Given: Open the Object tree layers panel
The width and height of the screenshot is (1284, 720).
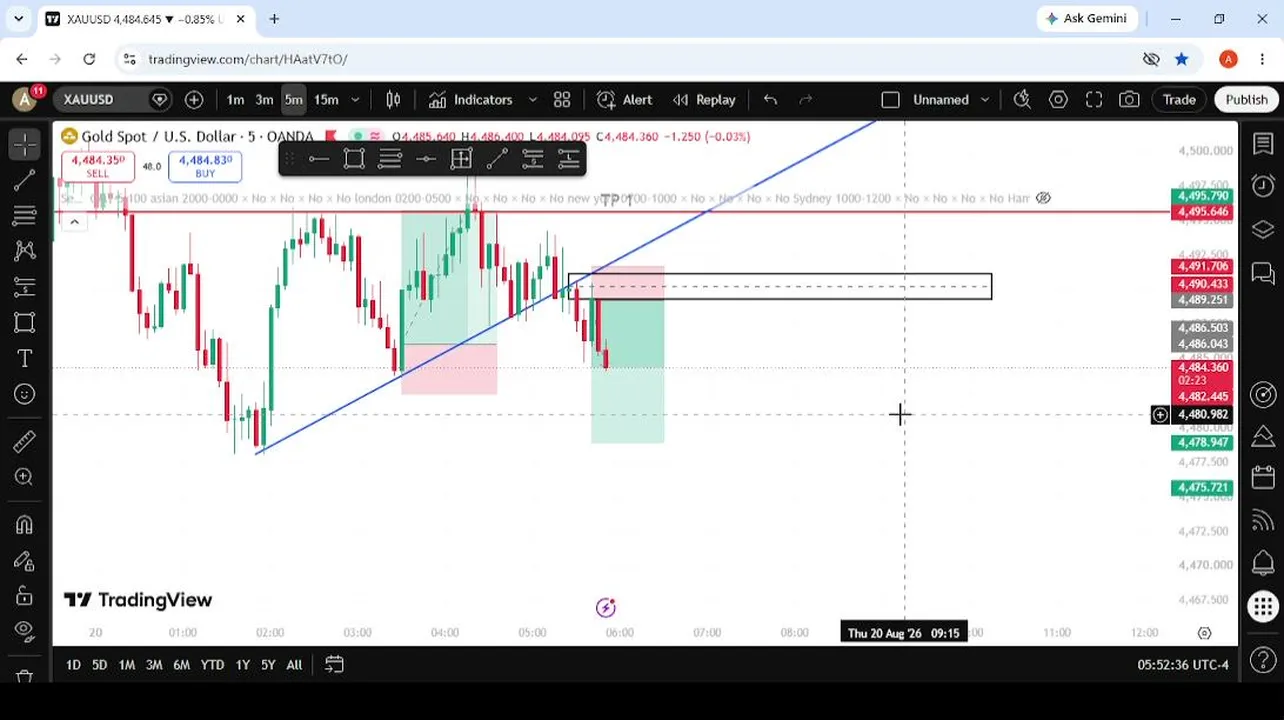Looking at the screenshot, I should [1263, 229].
